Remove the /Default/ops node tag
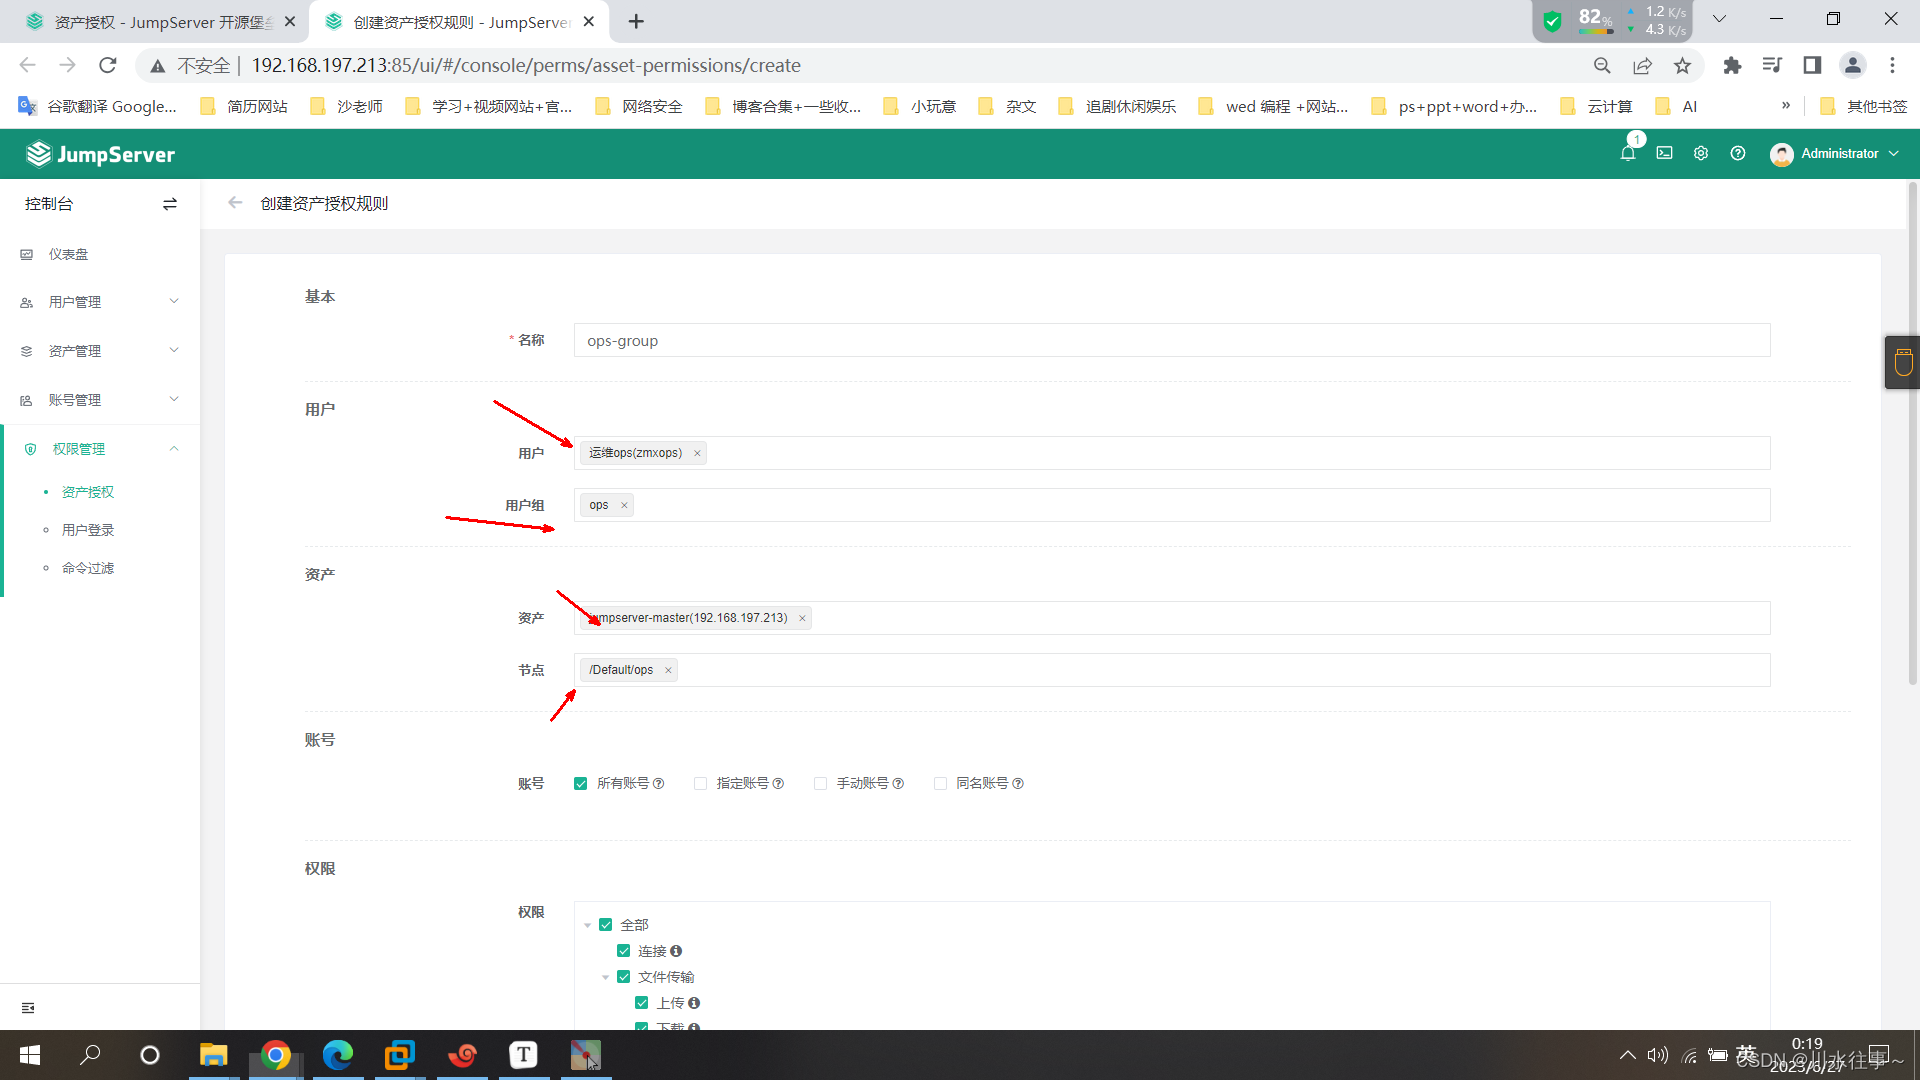 tap(668, 671)
